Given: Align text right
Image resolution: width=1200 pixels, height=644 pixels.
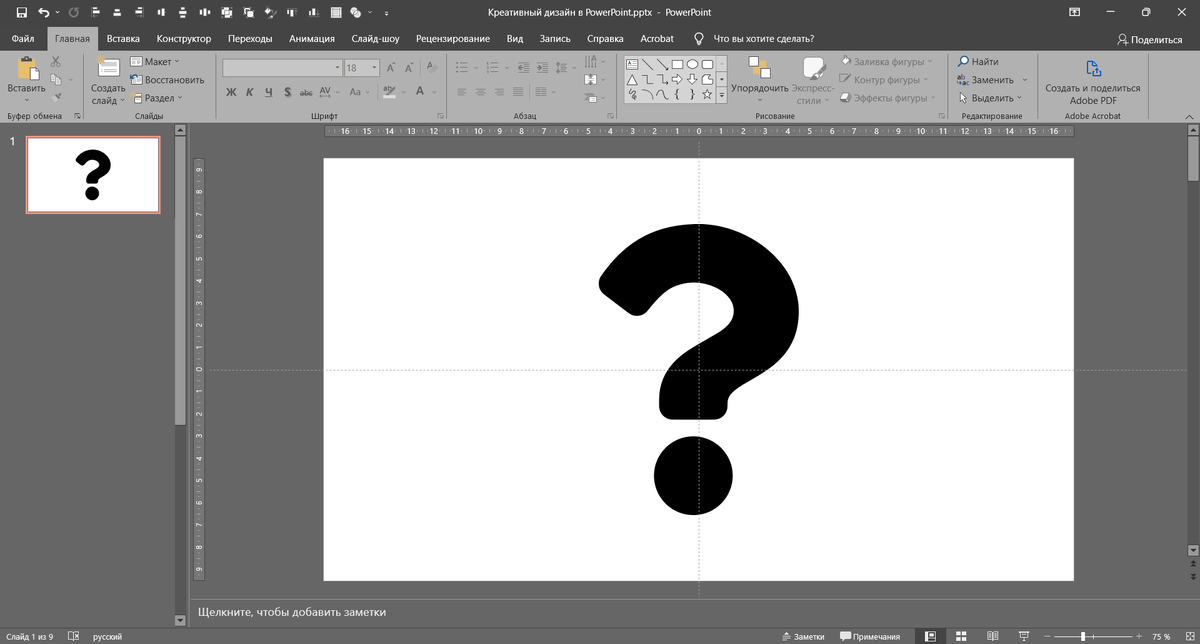Looking at the screenshot, I should coord(500,92).
